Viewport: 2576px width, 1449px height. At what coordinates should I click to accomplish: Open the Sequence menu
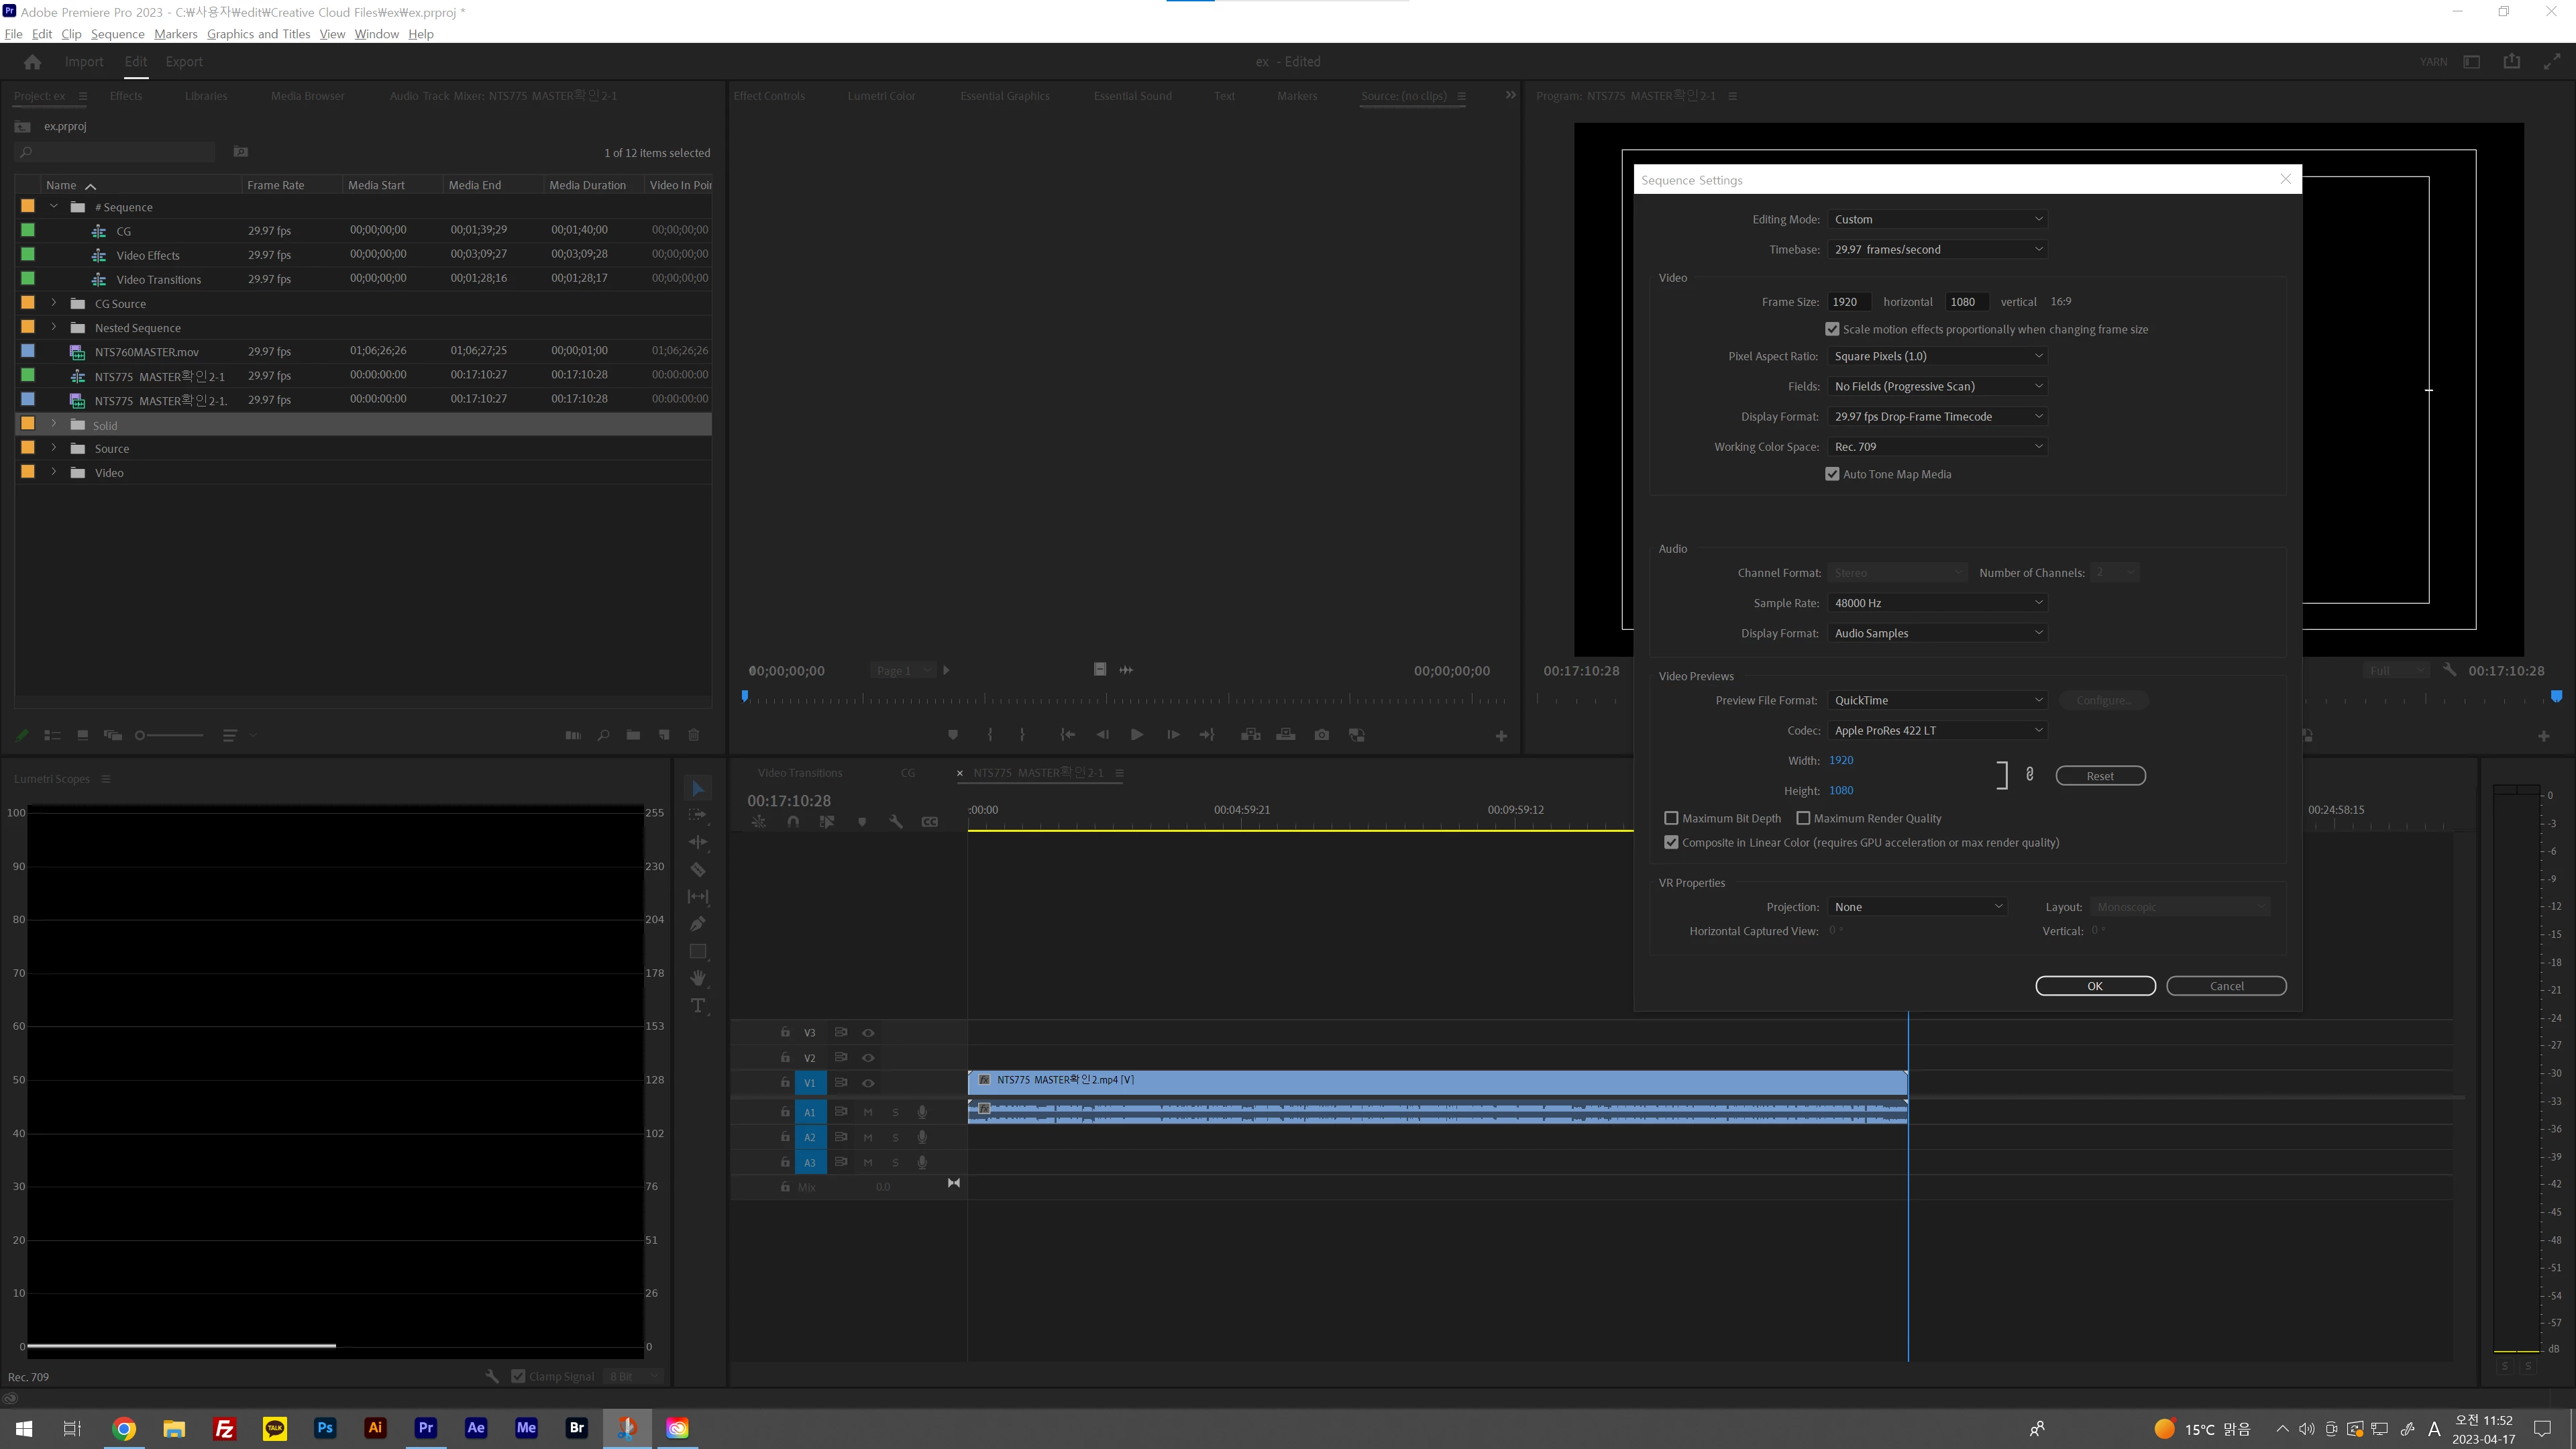click(117, 34)
